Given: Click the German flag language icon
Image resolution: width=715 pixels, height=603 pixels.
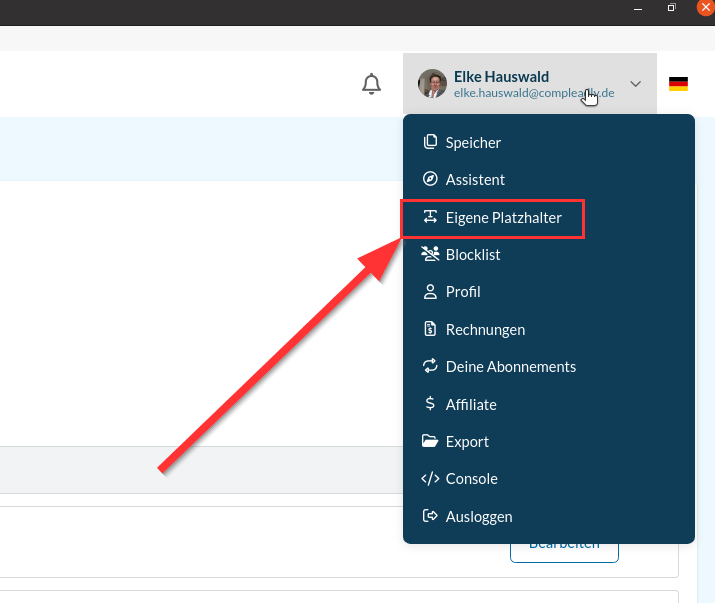Looking at the screenshot, I should click(678, 84).
